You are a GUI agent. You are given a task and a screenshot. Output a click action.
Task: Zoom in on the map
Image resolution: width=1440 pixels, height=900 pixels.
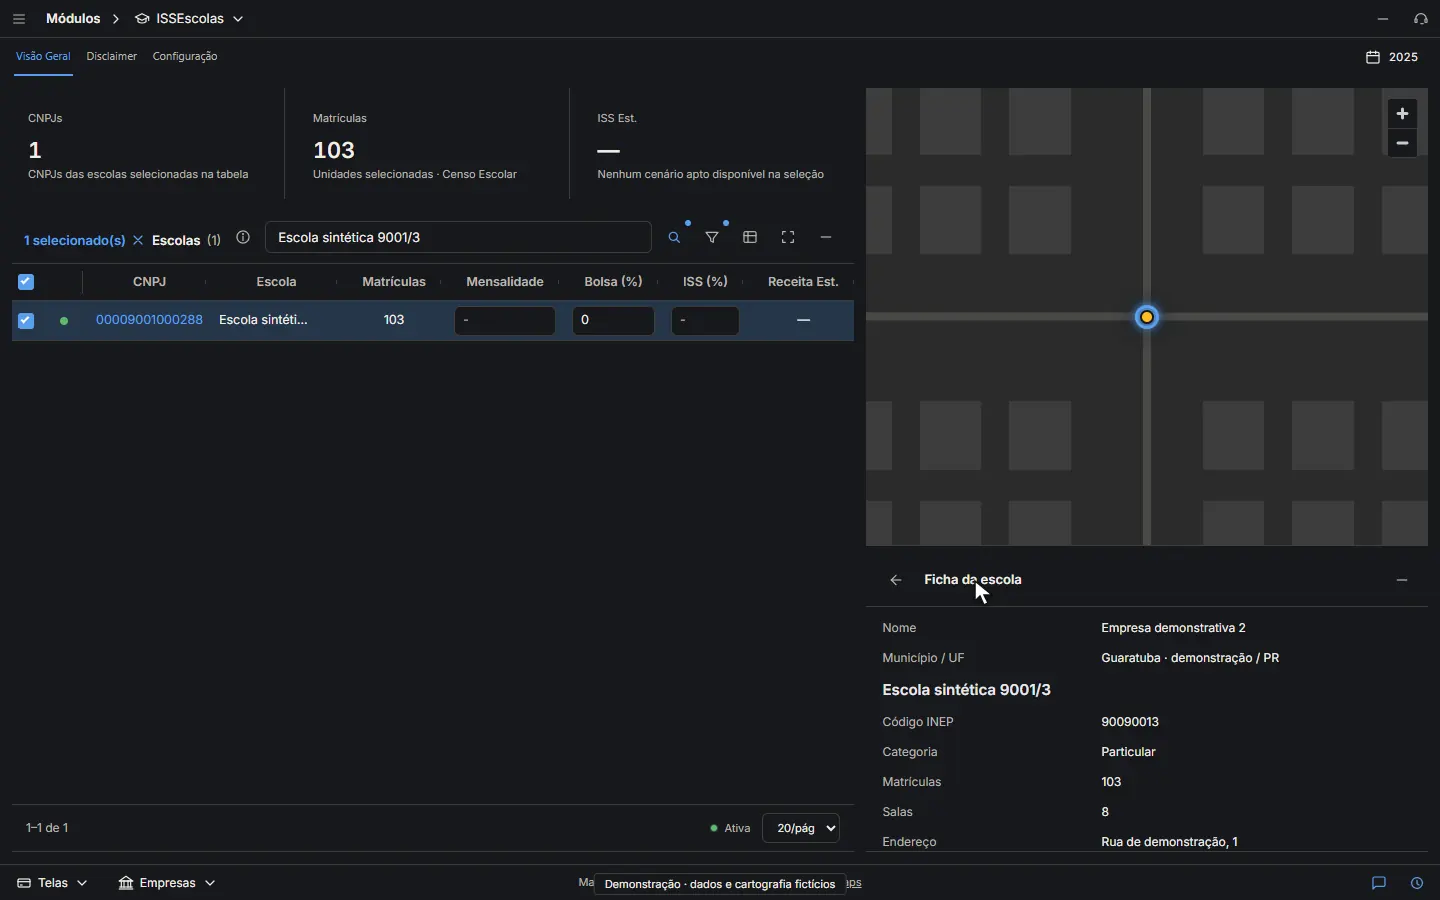(1404, 114)
